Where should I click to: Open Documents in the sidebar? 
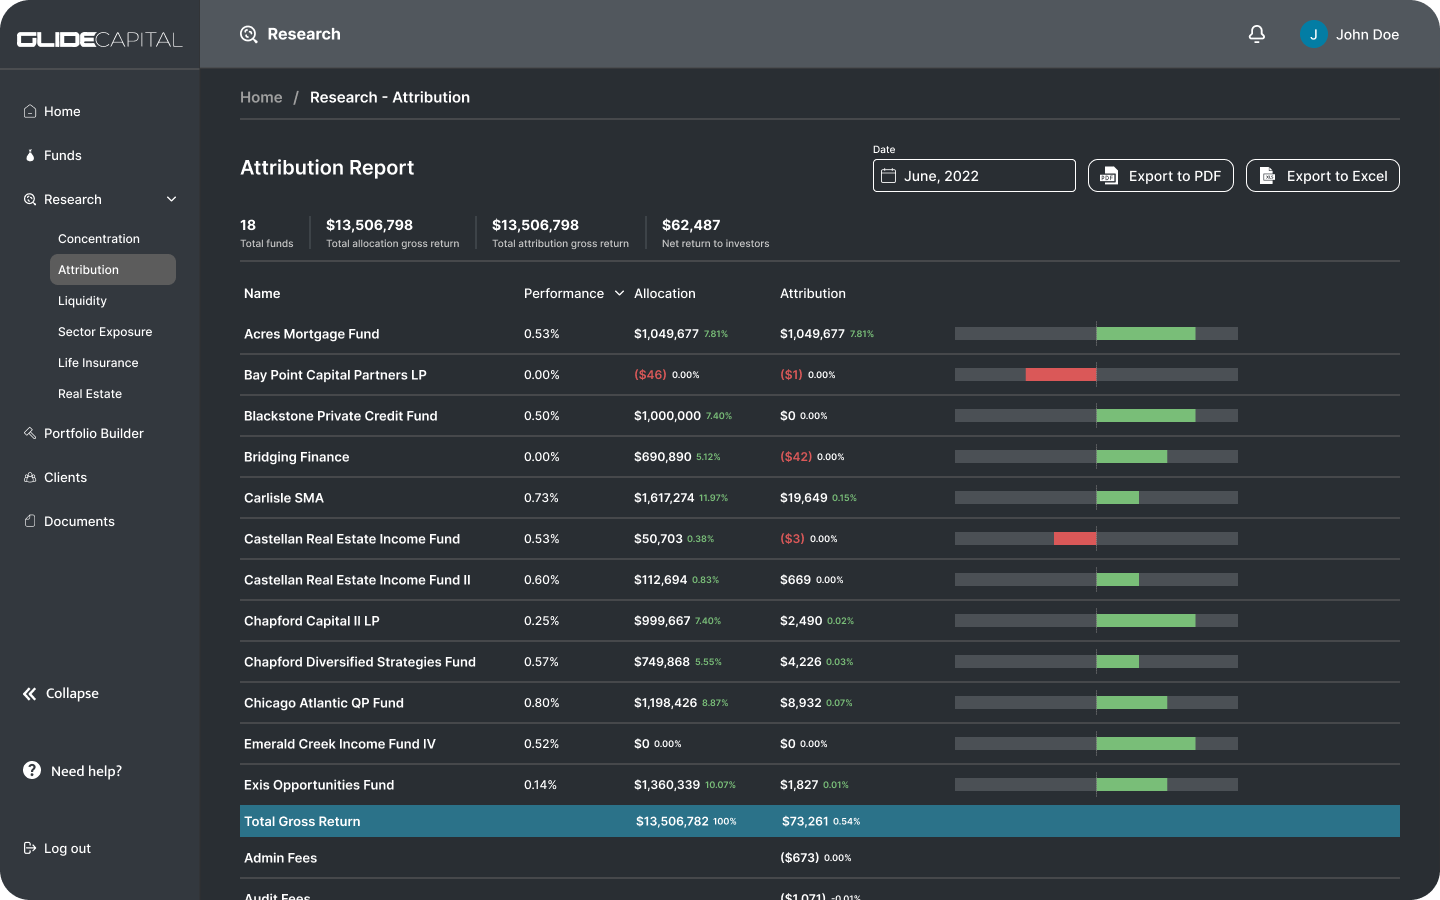point(79,521)
